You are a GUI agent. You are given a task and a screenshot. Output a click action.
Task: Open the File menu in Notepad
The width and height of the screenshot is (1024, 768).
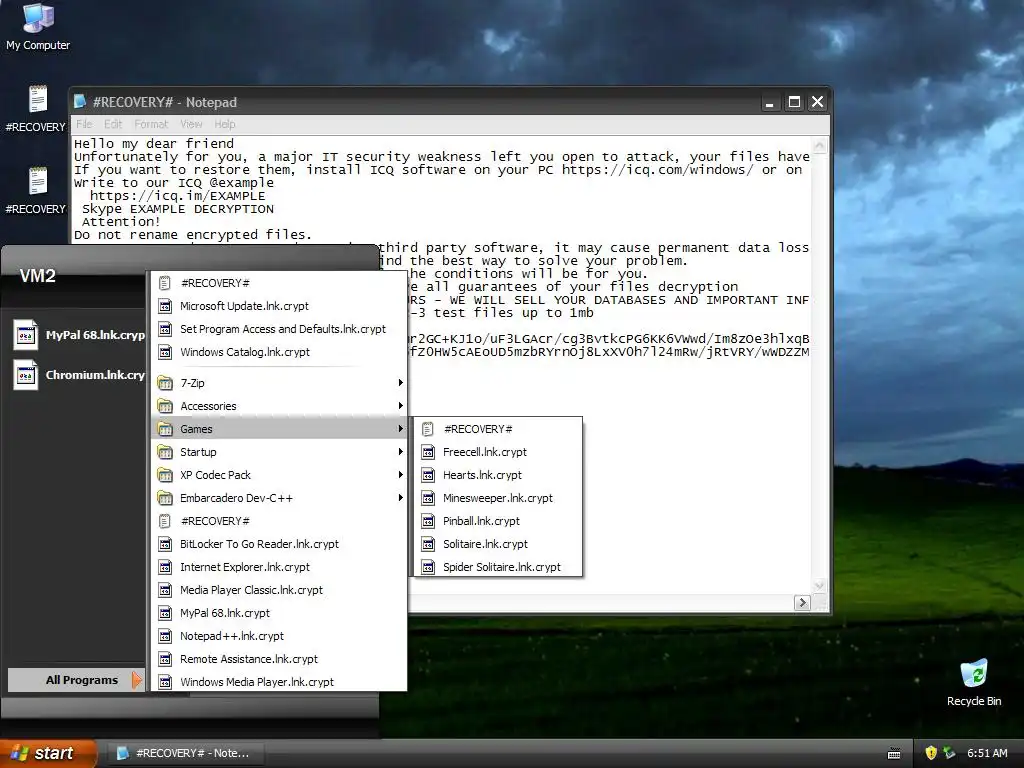pos(84,124)
